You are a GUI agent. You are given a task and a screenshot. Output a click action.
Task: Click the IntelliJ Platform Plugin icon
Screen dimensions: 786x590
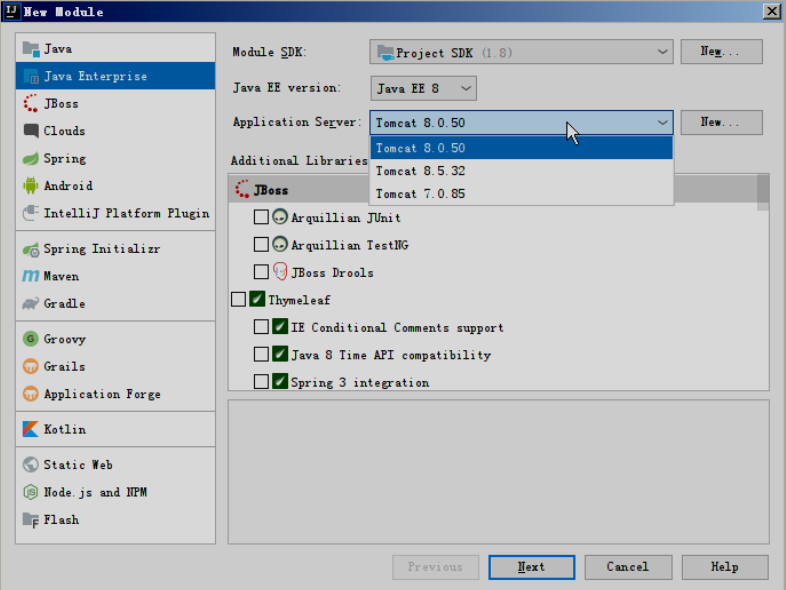click(x=31, y=213)
